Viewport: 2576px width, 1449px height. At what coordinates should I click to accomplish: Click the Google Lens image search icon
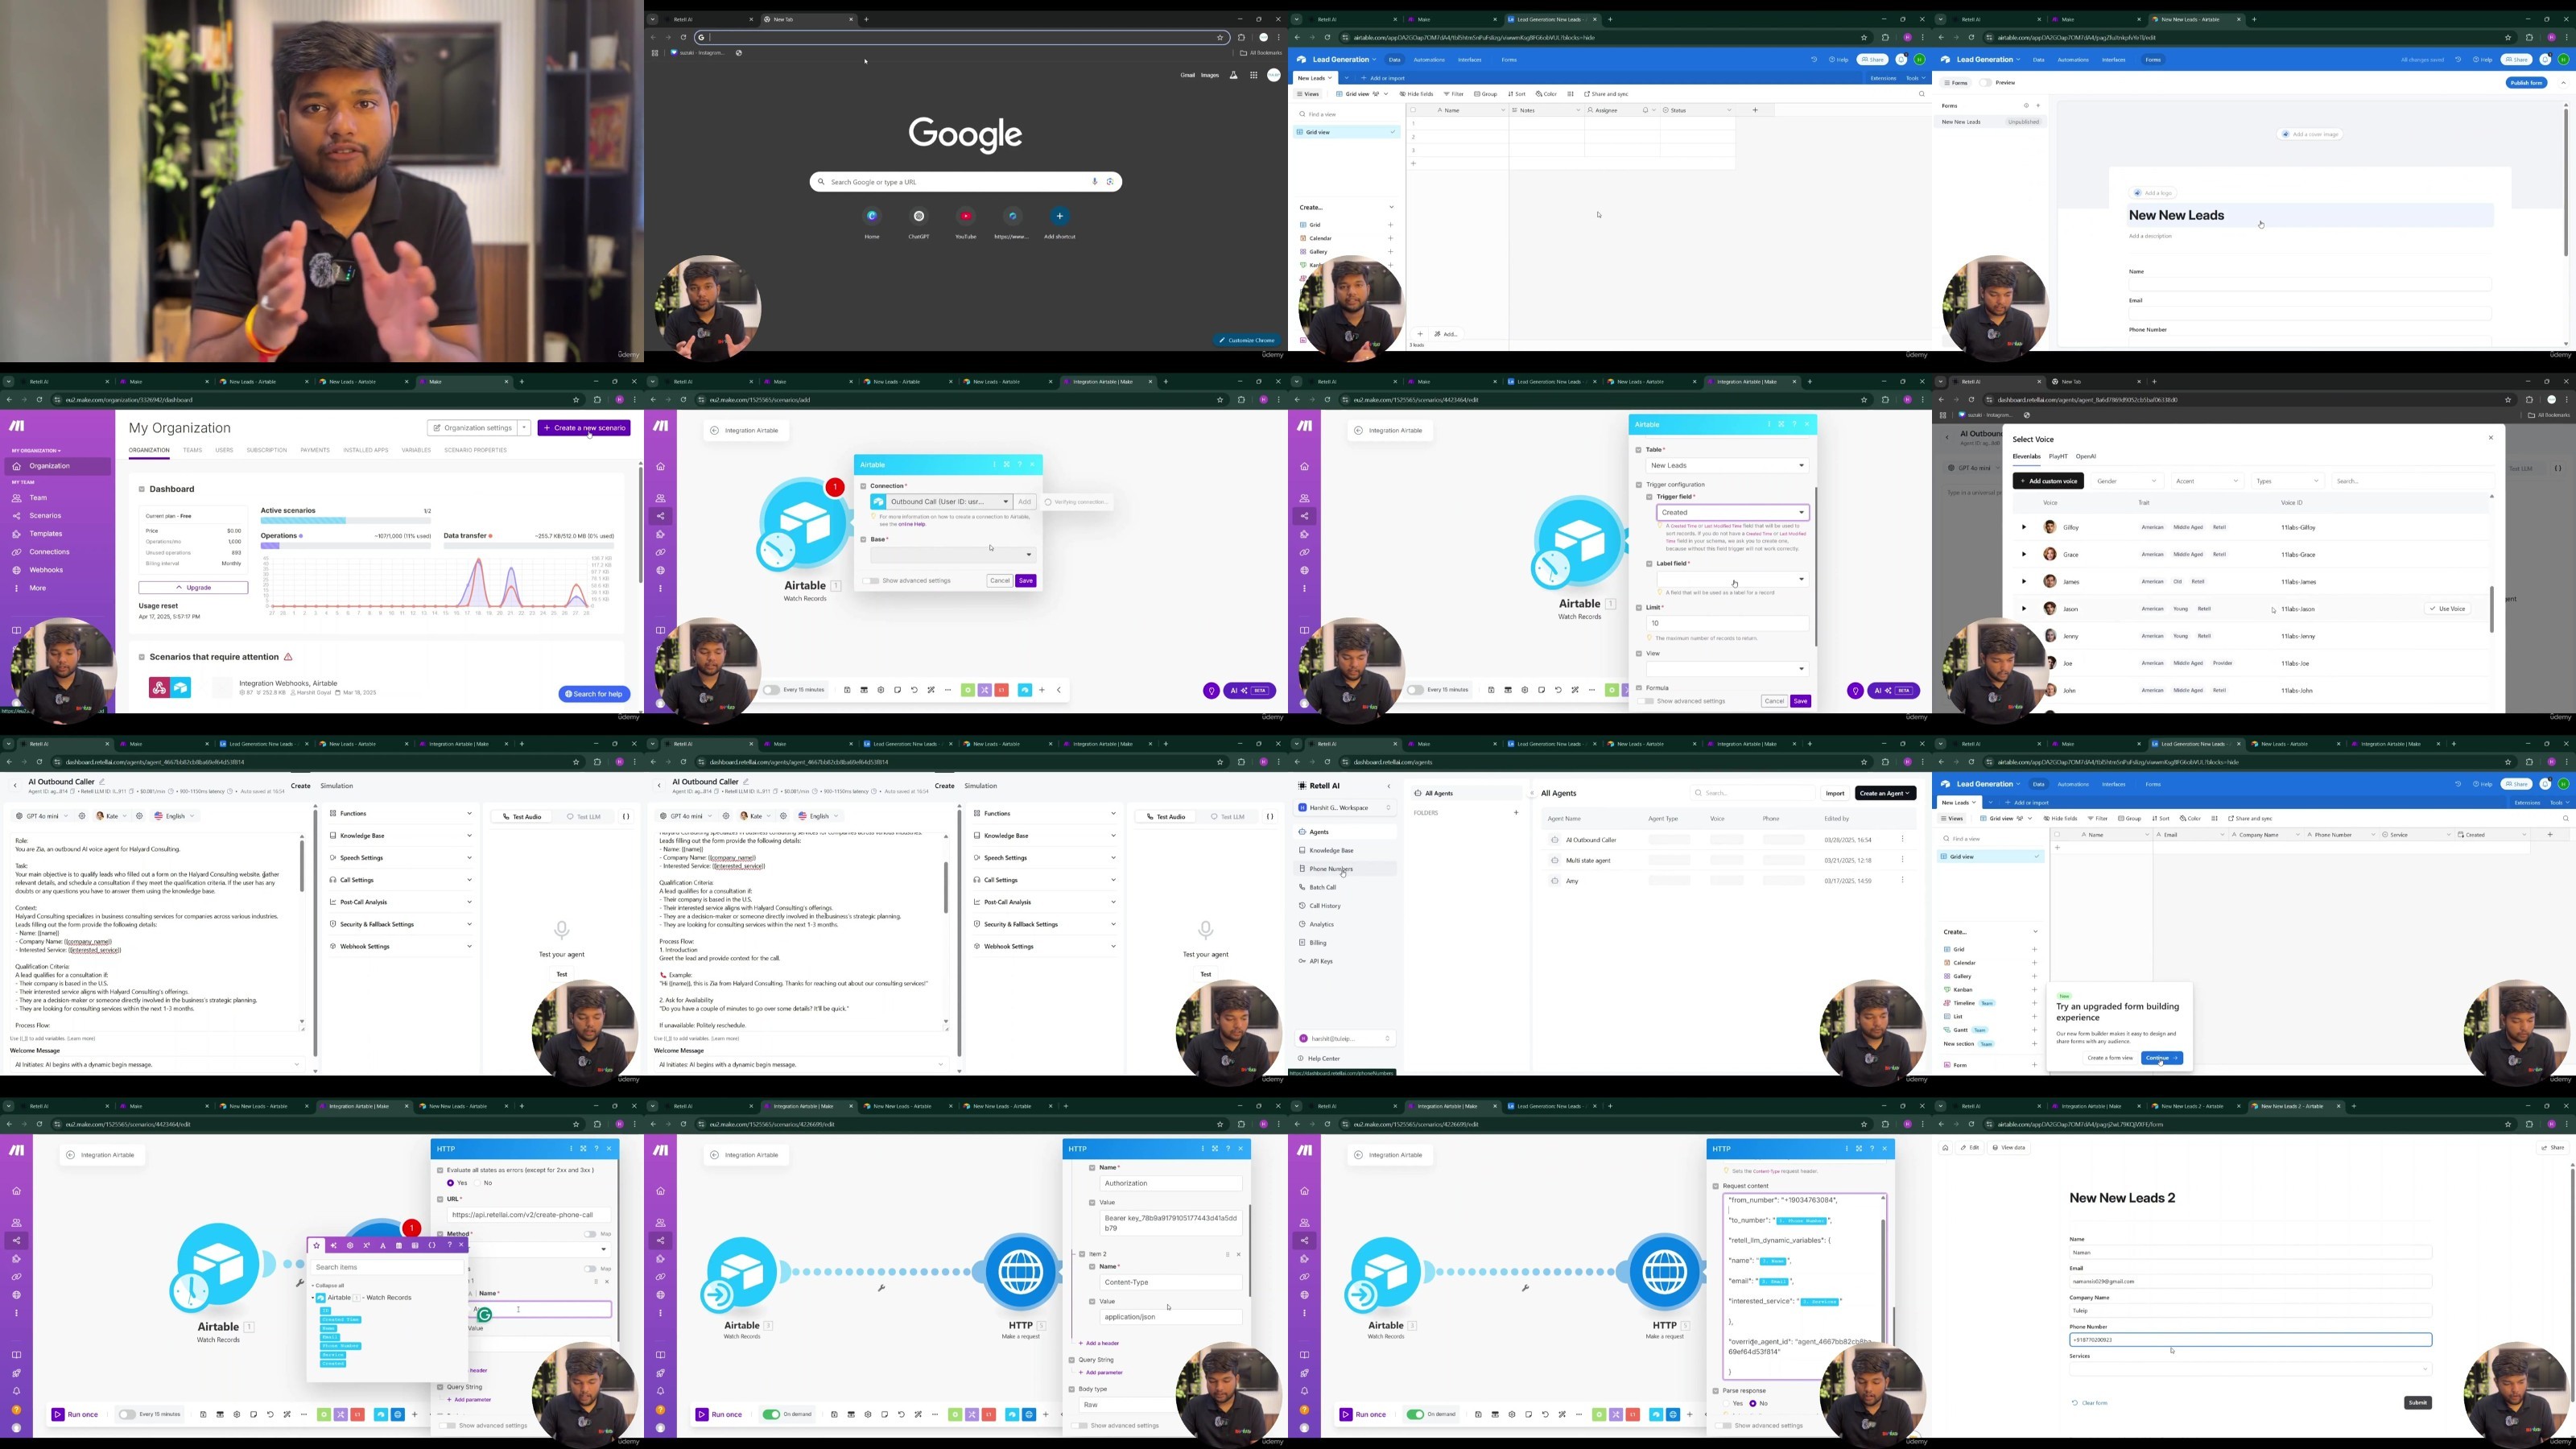[1110, 182]
